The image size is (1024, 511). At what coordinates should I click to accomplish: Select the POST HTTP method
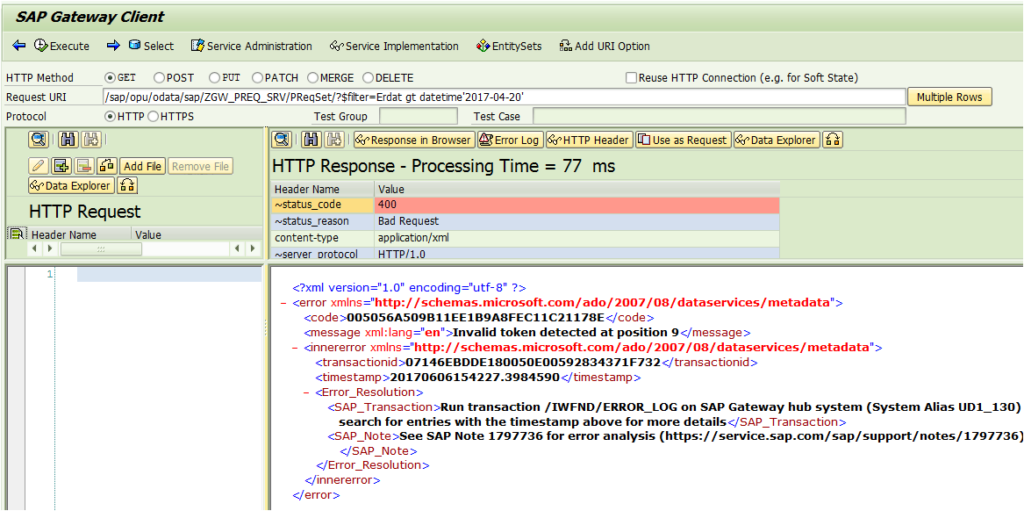pos(159,78)
